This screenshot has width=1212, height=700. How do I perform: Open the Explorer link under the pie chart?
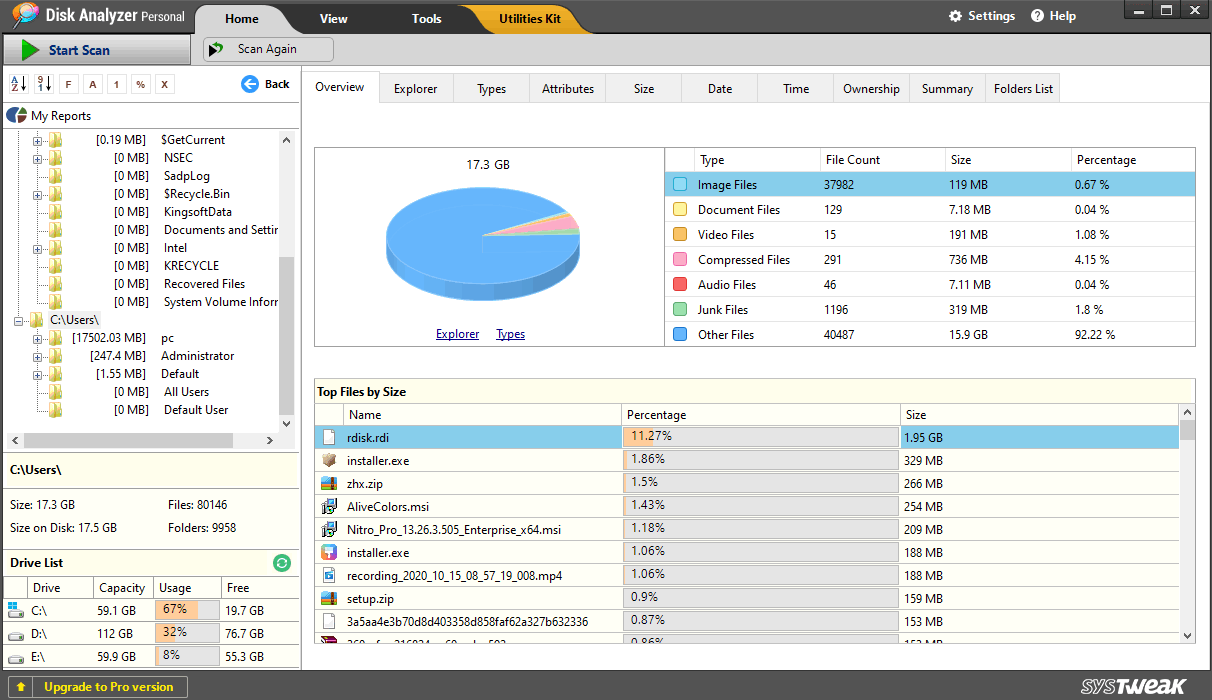click(x=457, y=333)
